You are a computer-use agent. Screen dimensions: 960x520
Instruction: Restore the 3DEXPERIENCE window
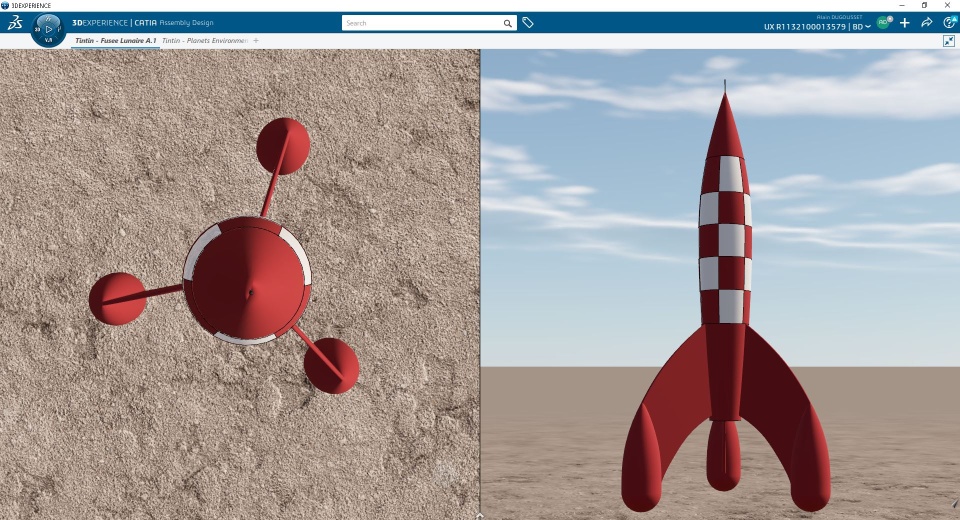point(924,5)
